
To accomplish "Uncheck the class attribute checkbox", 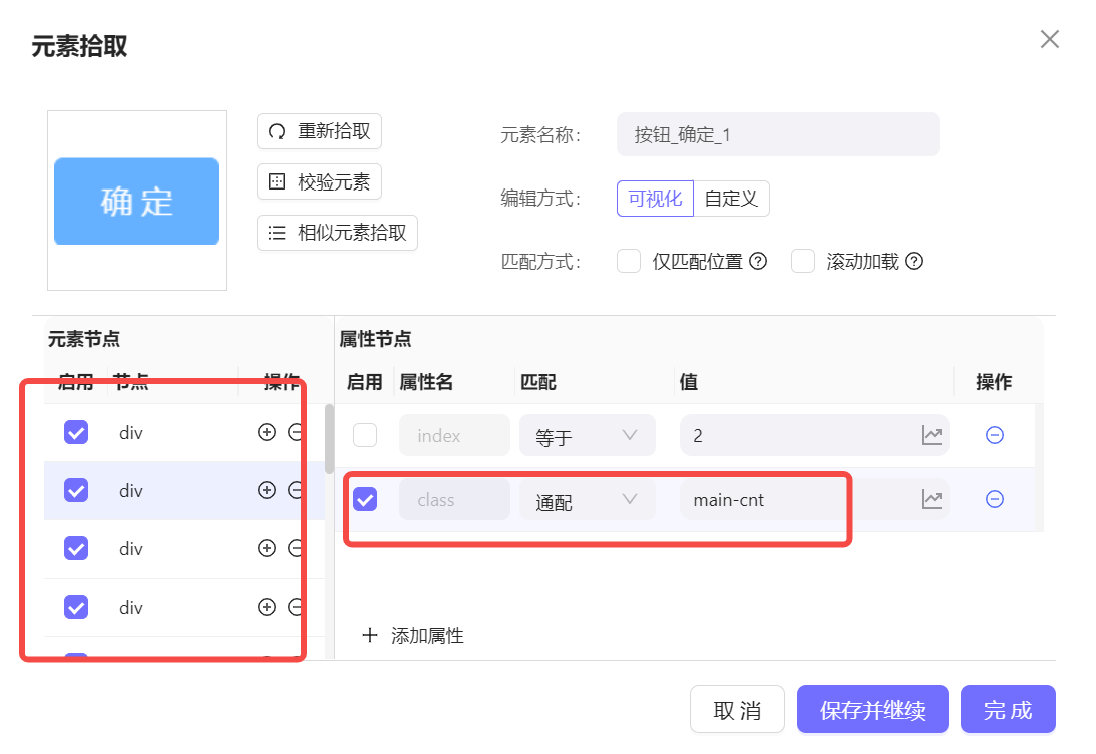I will (364, 499).
